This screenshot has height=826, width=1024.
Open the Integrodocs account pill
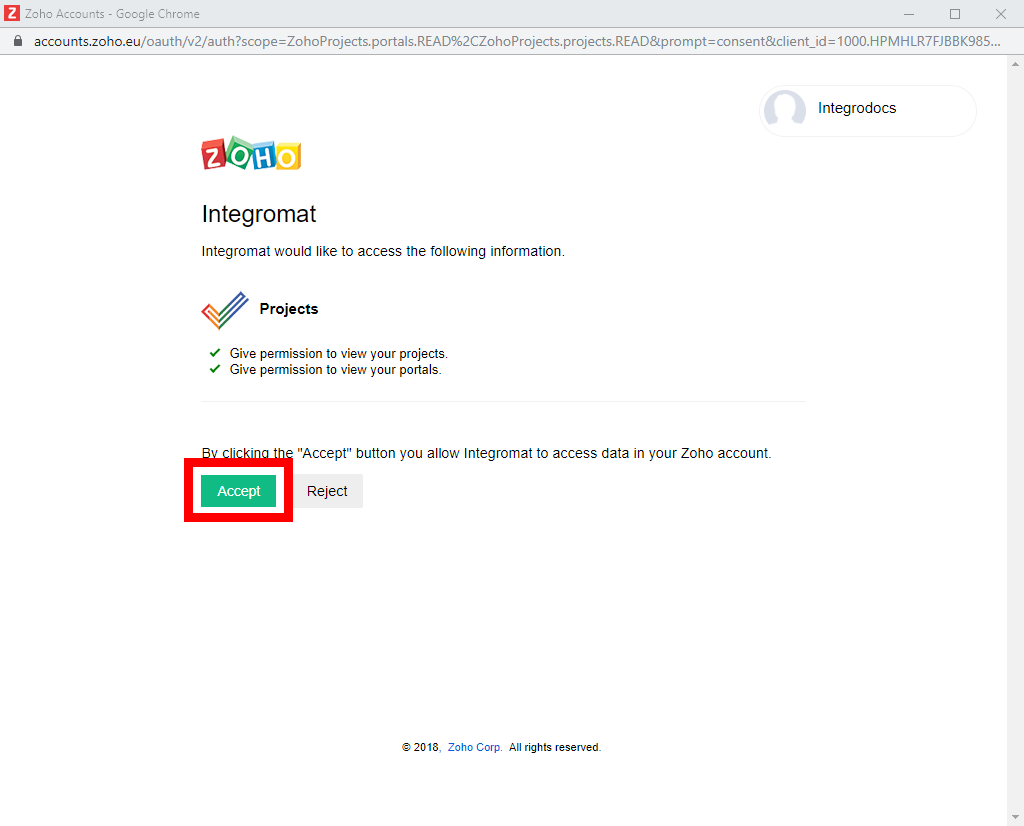(868, 110)
